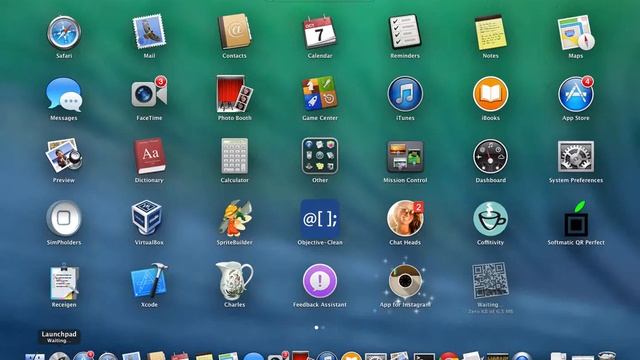640x360 pixels.
Task: Open VirtualBox
Action: point(147,218)
